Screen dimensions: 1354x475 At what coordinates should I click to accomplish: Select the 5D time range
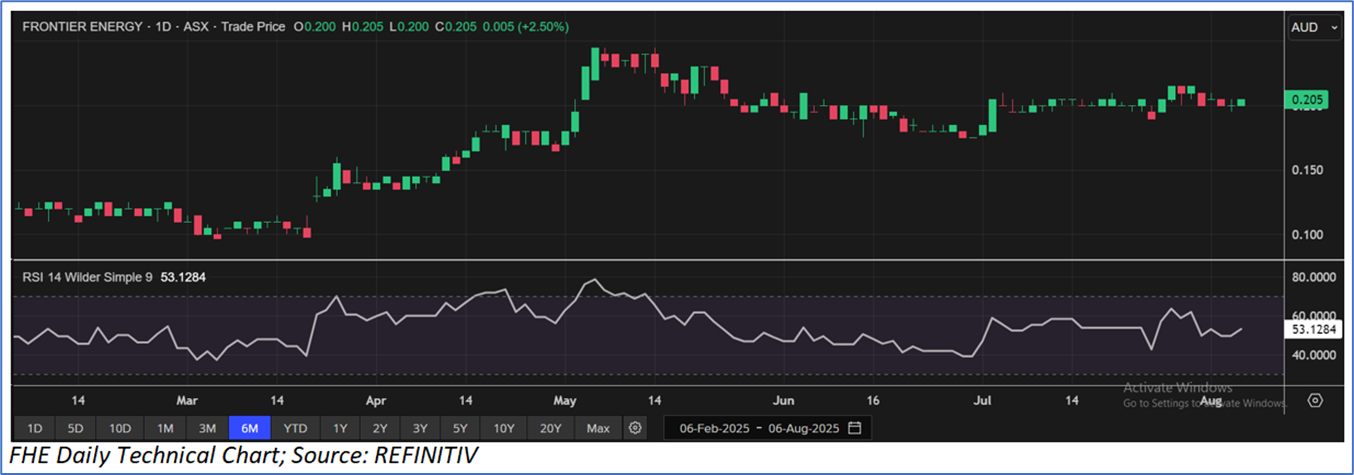(x=76, y=428)
